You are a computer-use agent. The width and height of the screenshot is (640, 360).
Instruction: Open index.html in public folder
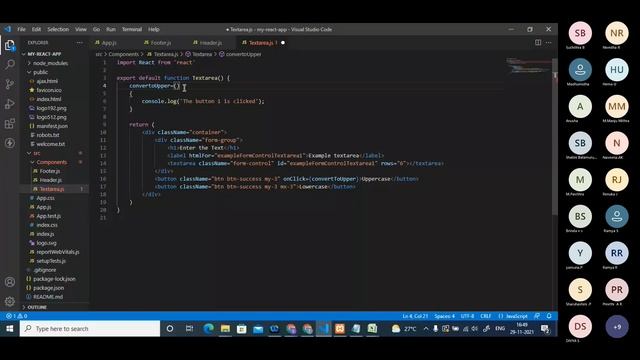pyautogui.click(x=49, y=99)
